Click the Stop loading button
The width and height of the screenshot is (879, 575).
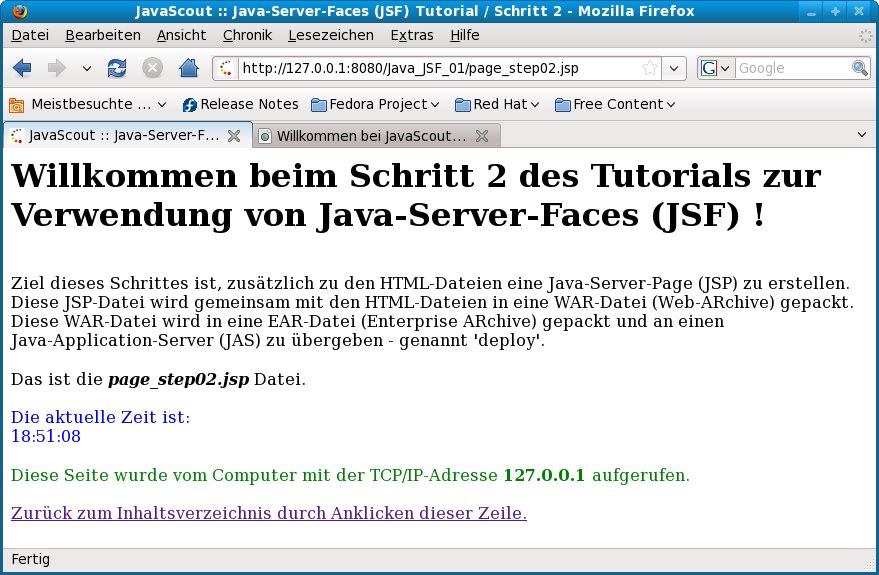[152, 69]
